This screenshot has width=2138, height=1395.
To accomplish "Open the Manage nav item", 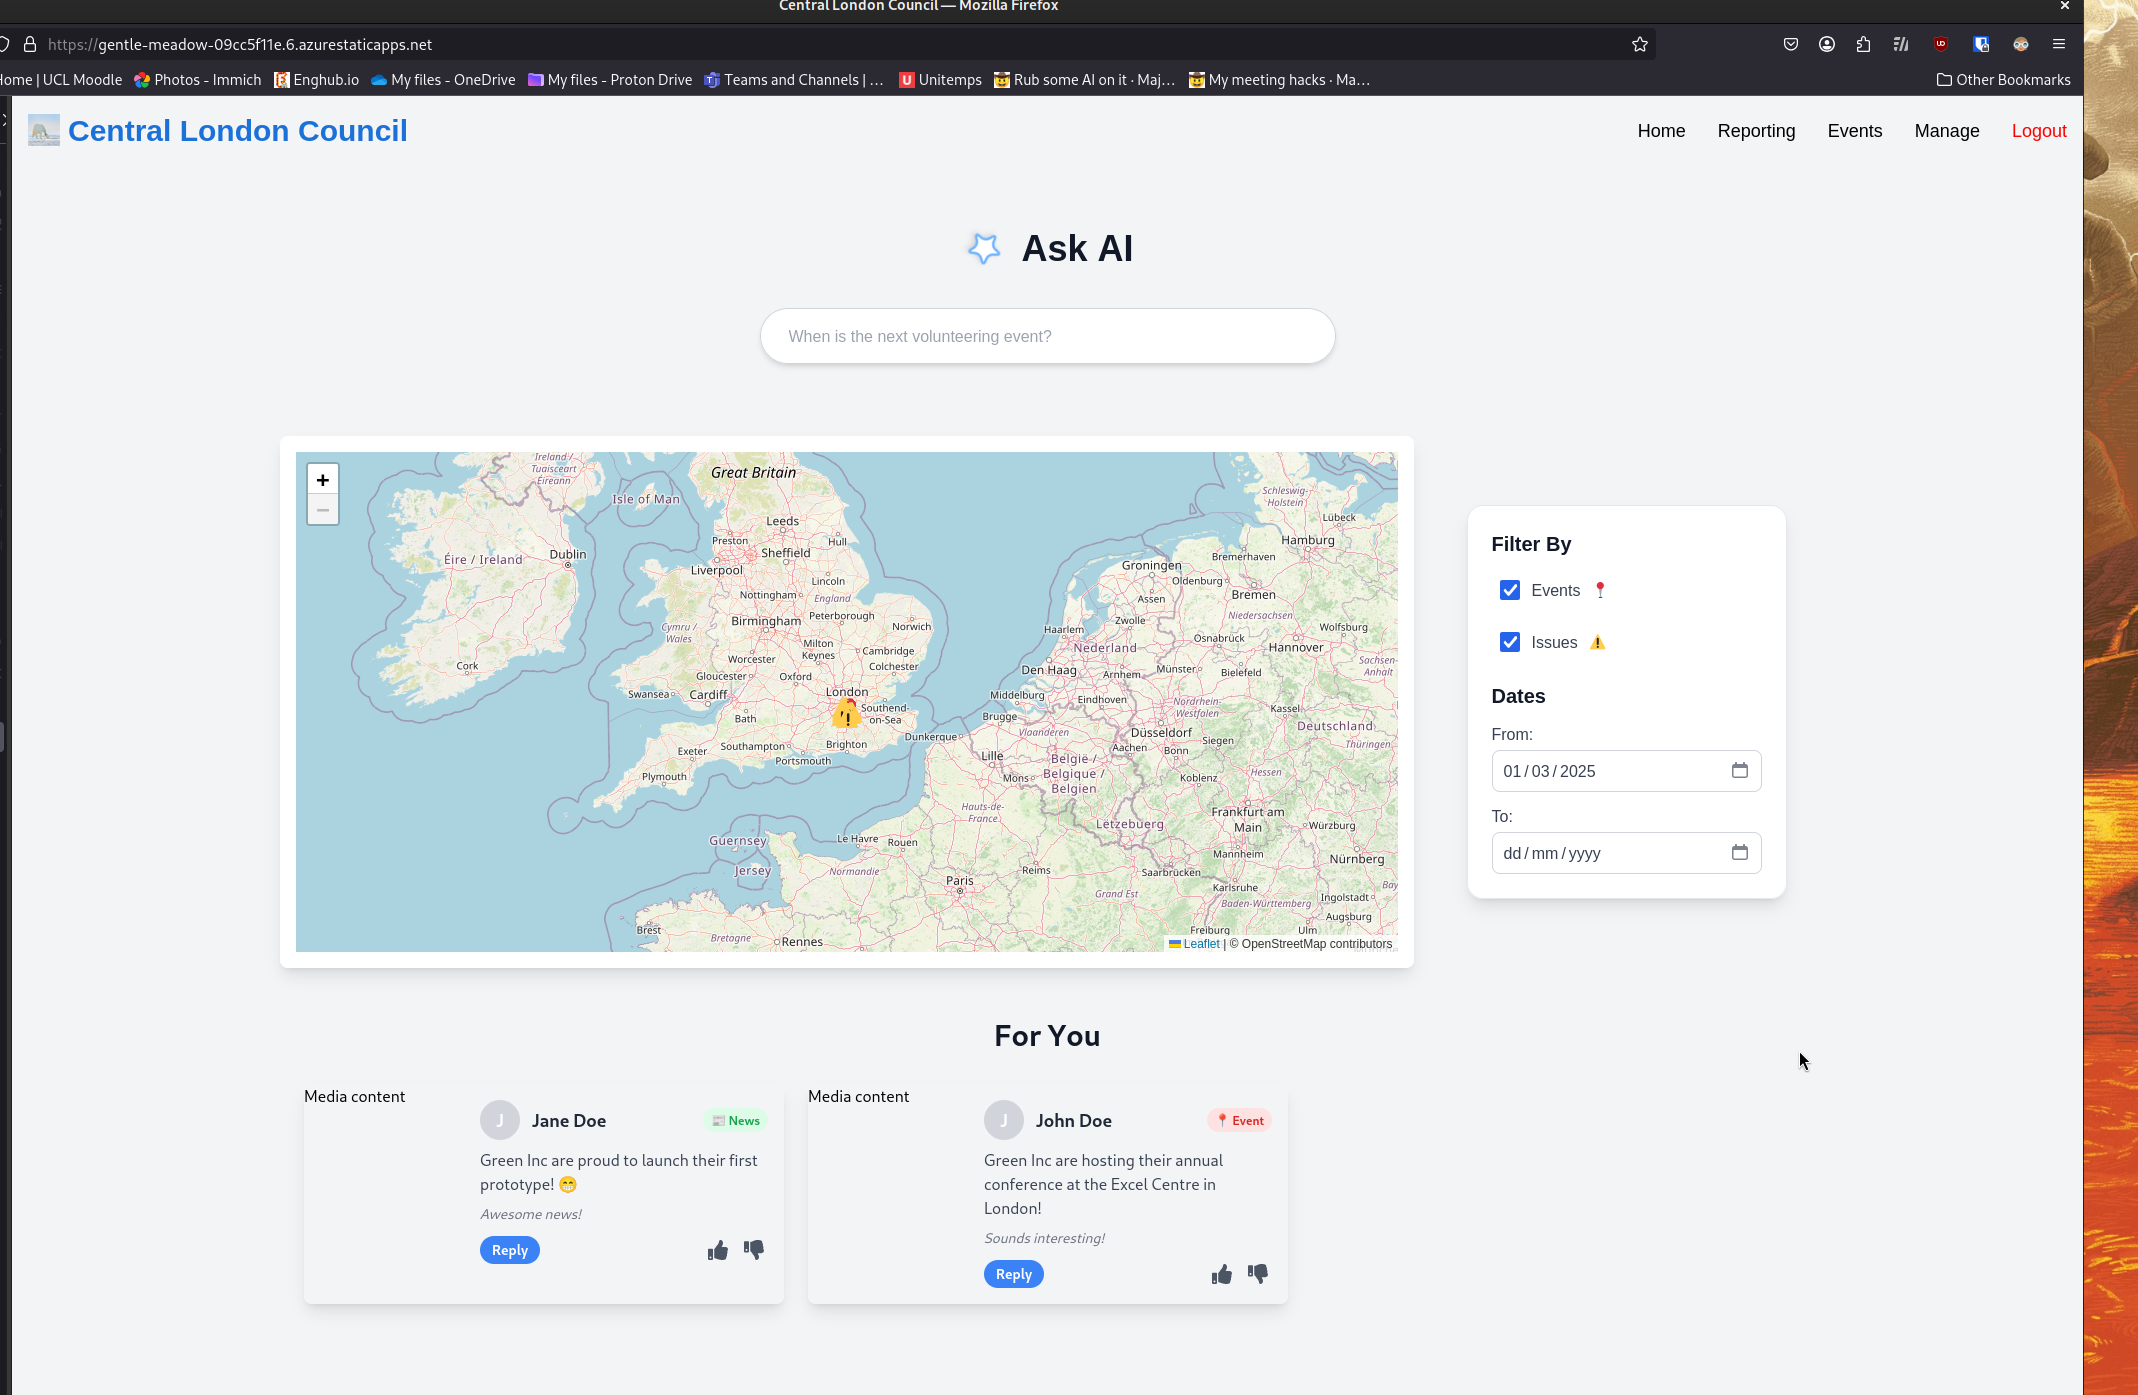I will (1946, 131).
